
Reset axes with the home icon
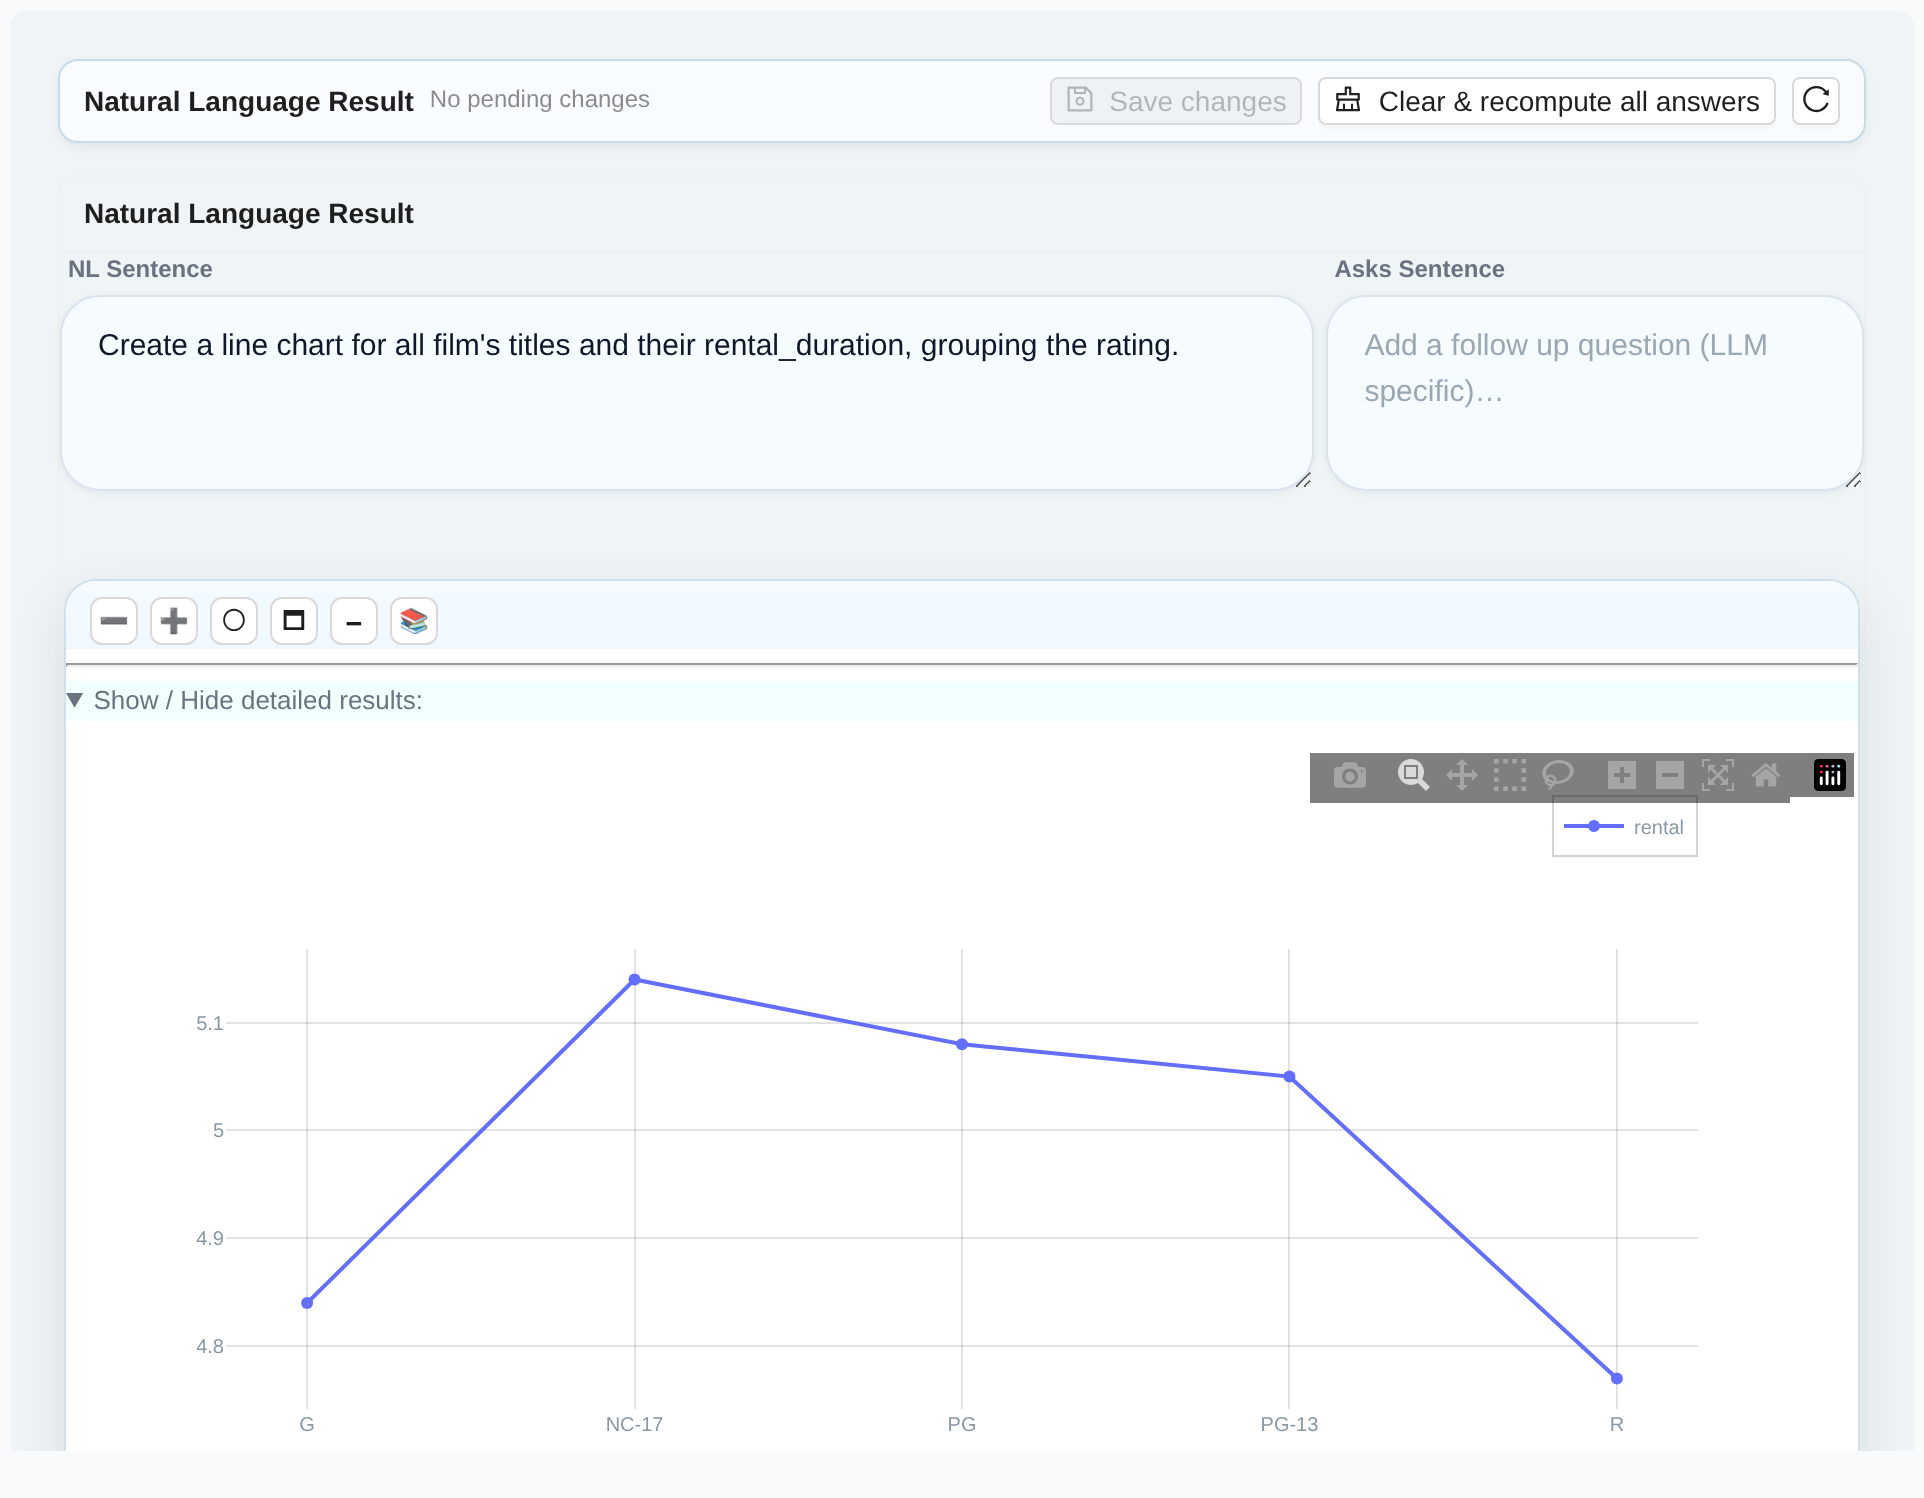pyautogui.click(x=1766, y=775)
